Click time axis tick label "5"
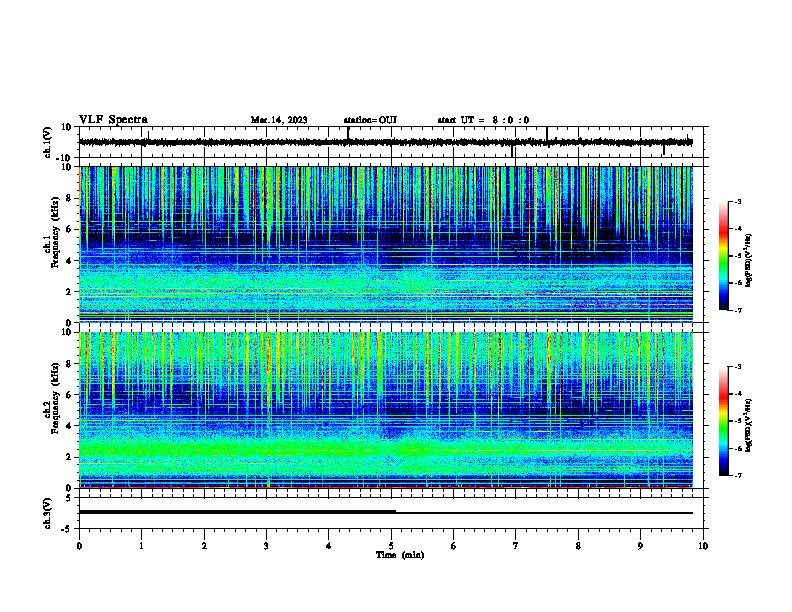This screenshot has height=612, width=792. 391,546
